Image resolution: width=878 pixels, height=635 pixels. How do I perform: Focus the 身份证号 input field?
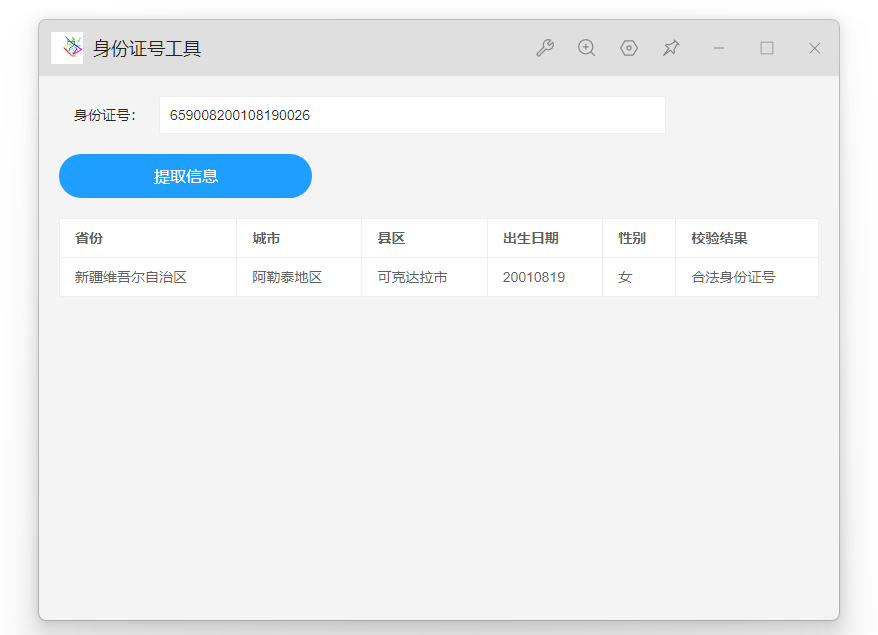coord(412,115)
